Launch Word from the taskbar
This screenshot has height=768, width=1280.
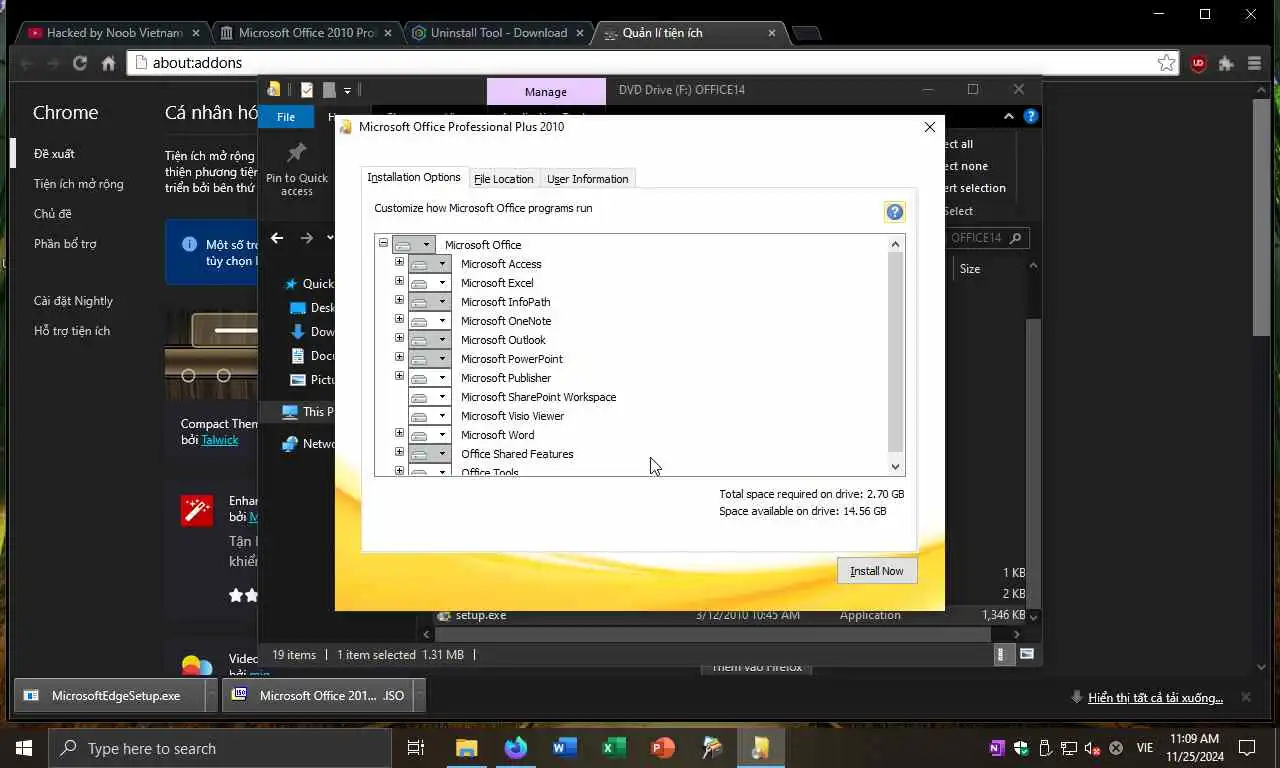565,748
